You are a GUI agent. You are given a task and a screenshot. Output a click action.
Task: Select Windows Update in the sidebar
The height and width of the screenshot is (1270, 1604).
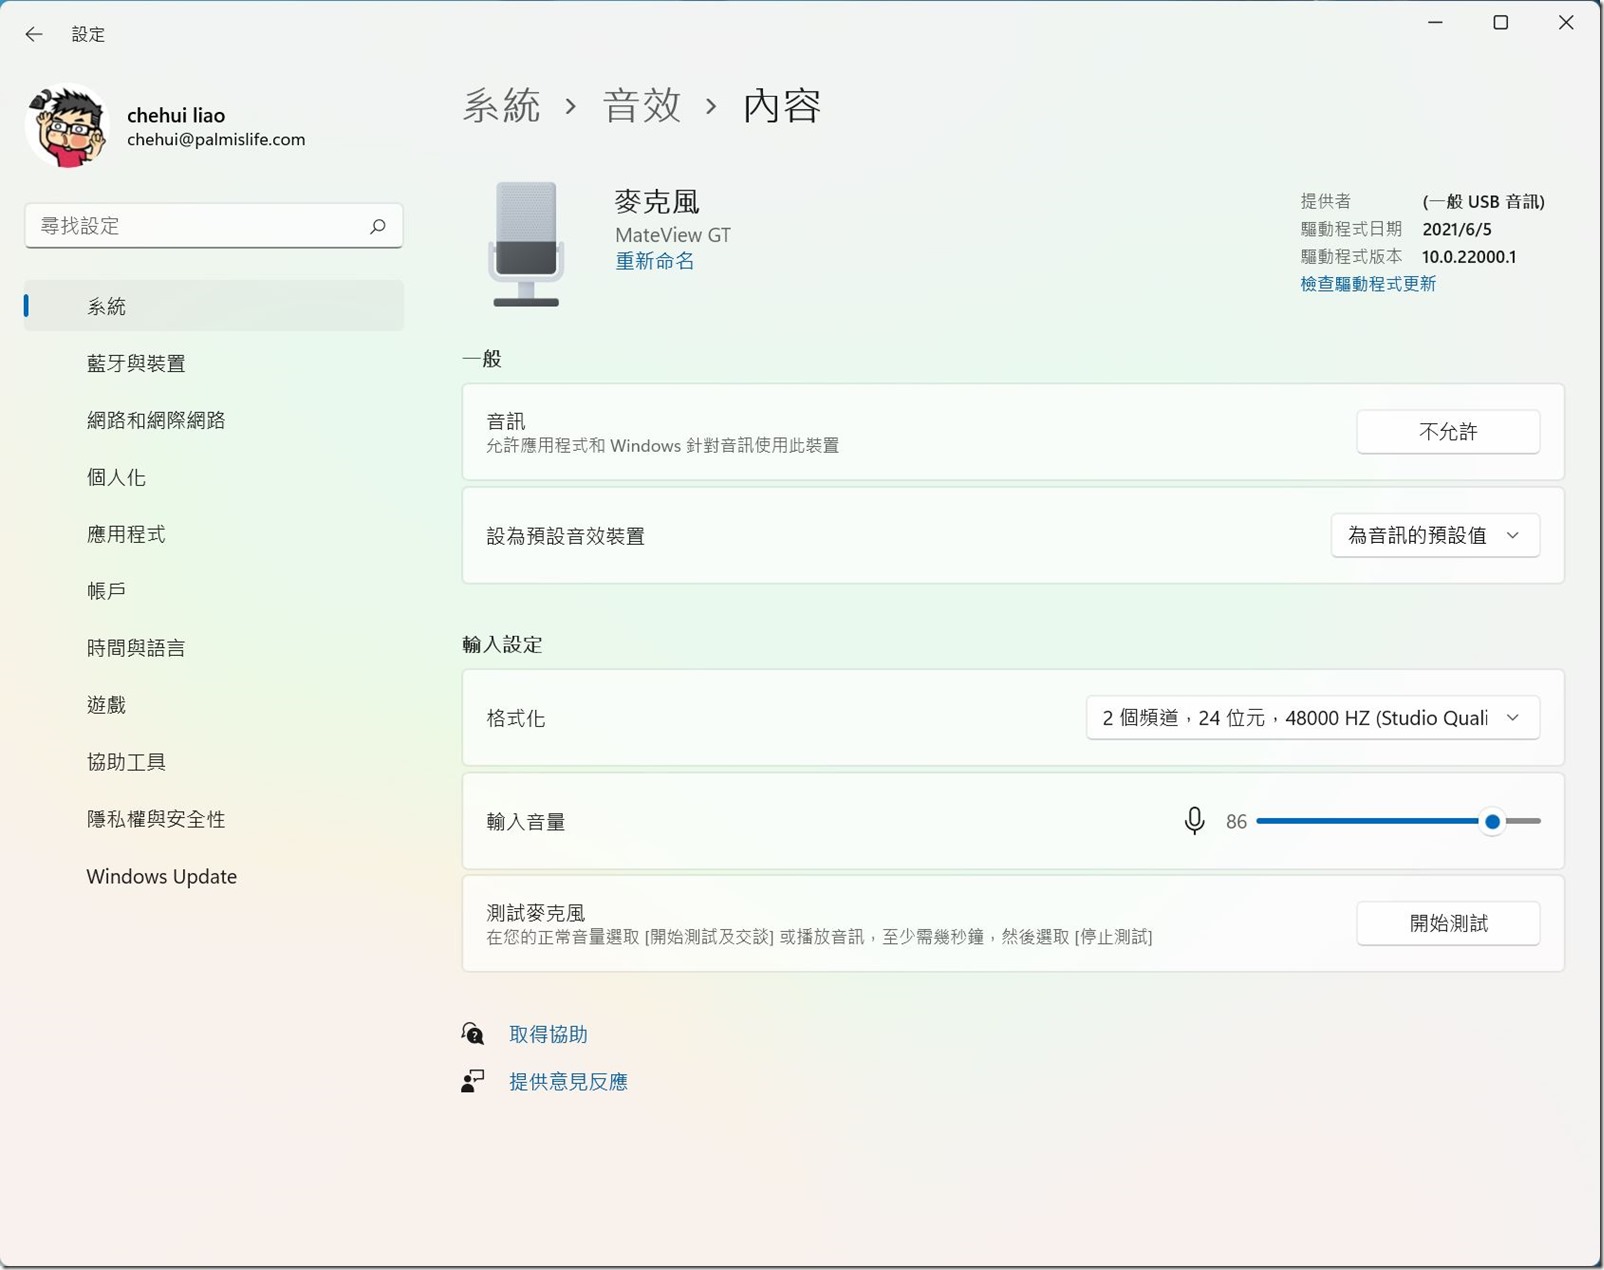pos(162,876)
